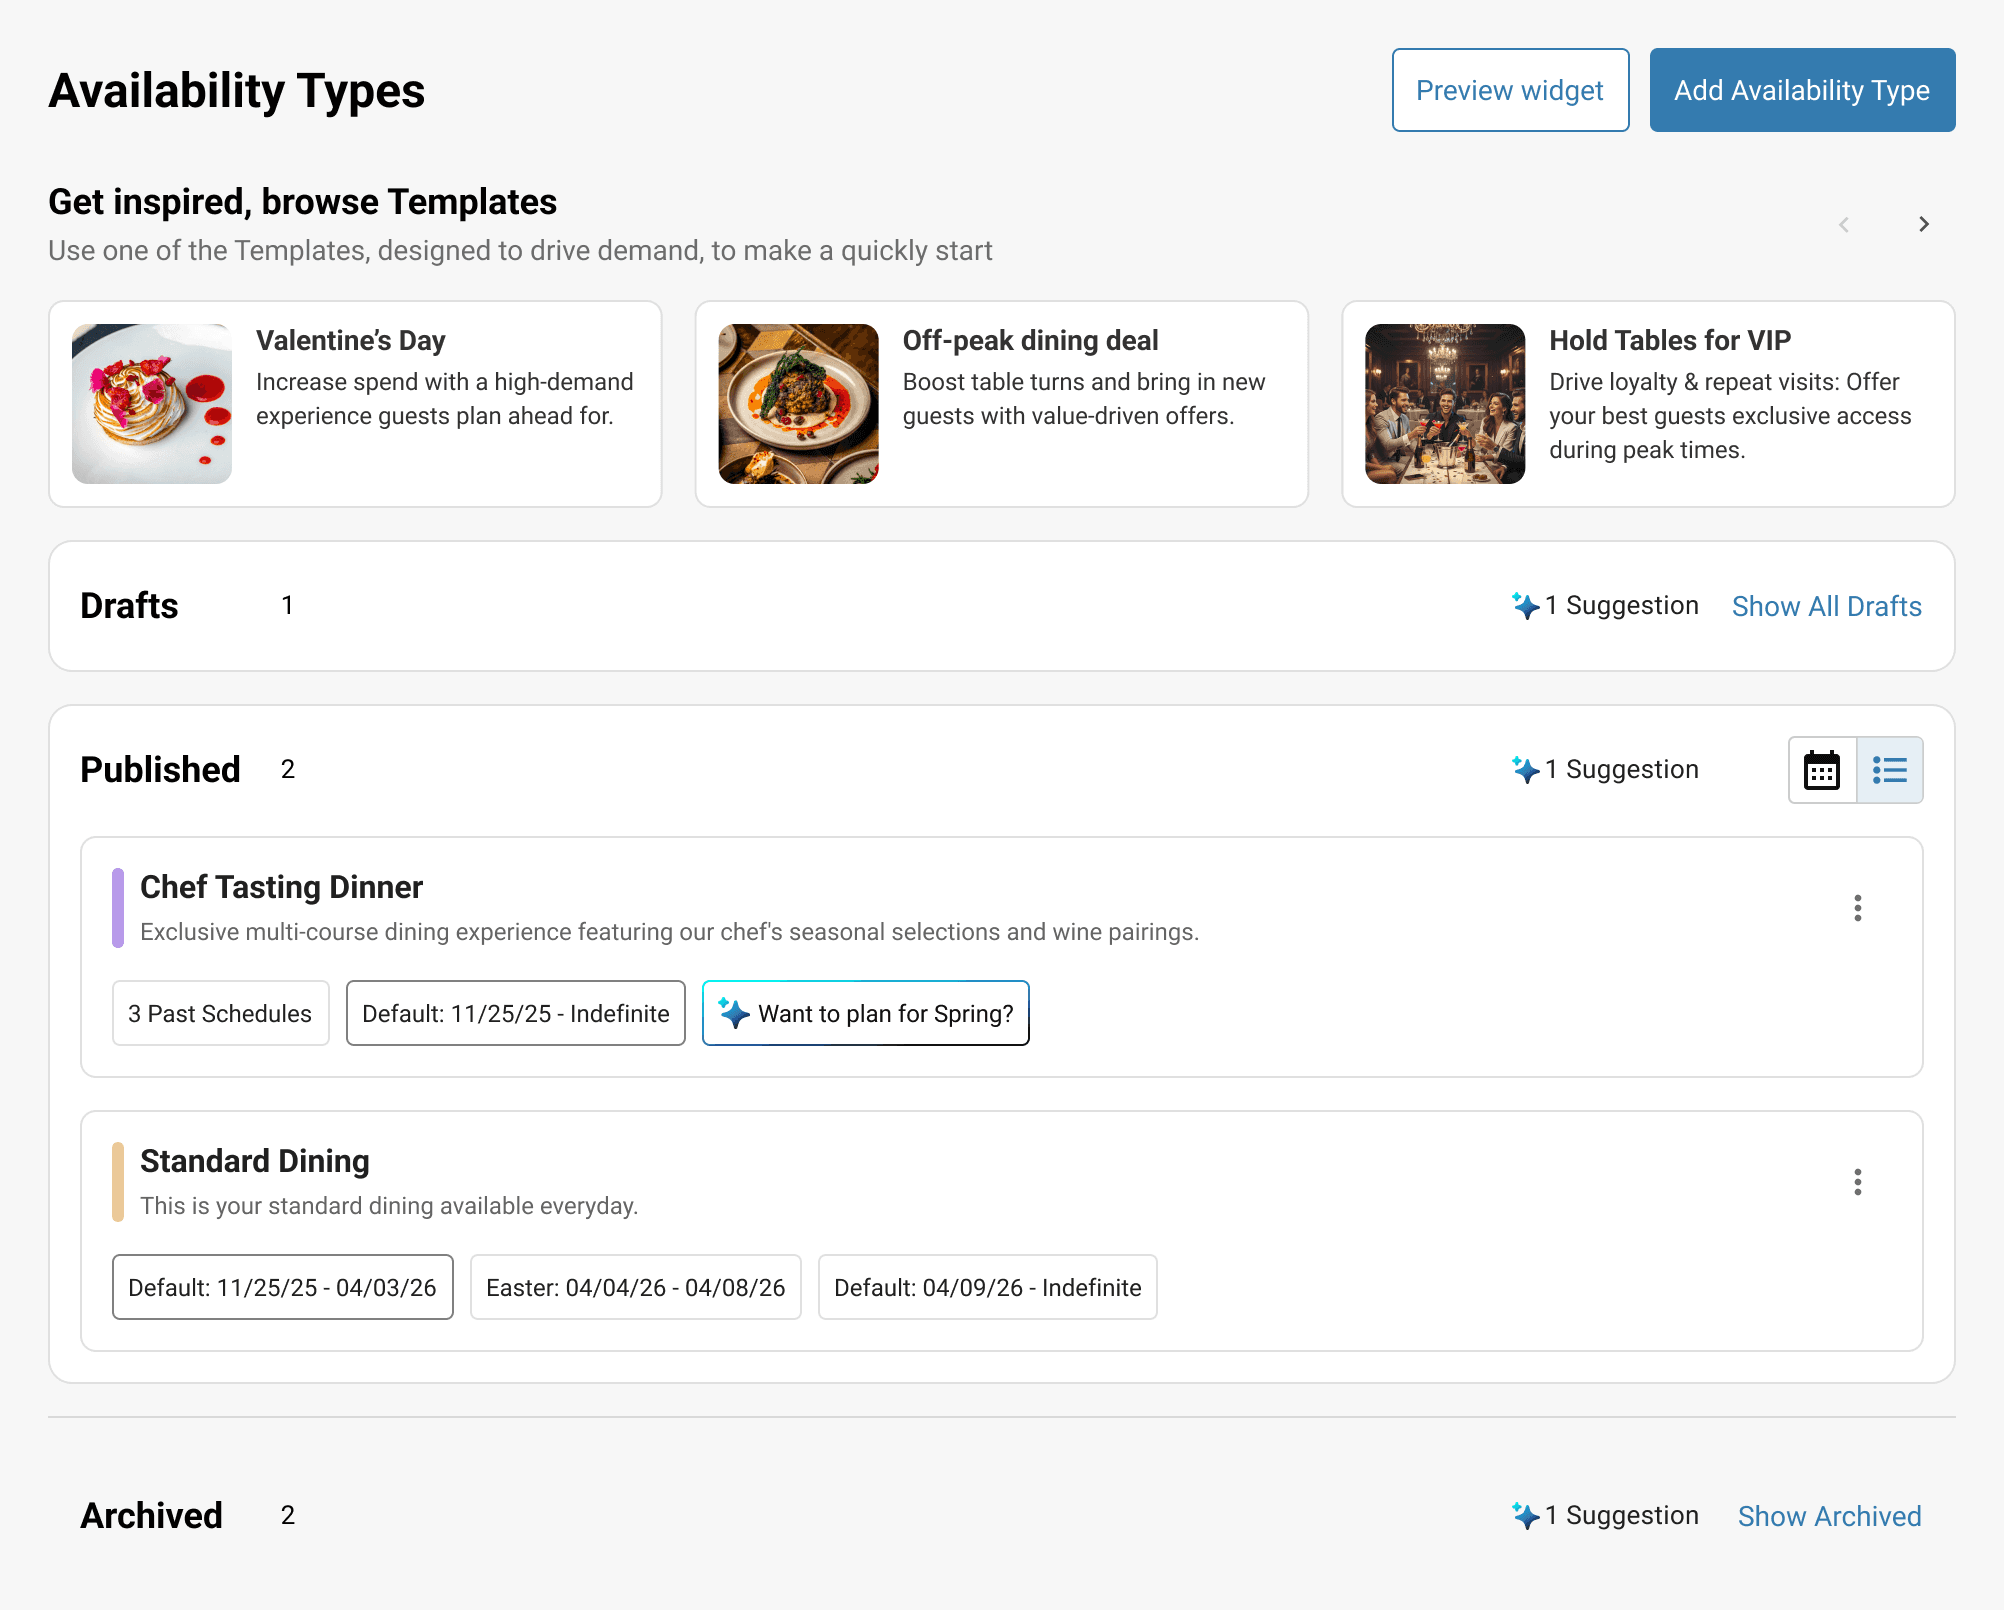Click purple color bar of Chef Tasting Dinner

tap(118, 908)
